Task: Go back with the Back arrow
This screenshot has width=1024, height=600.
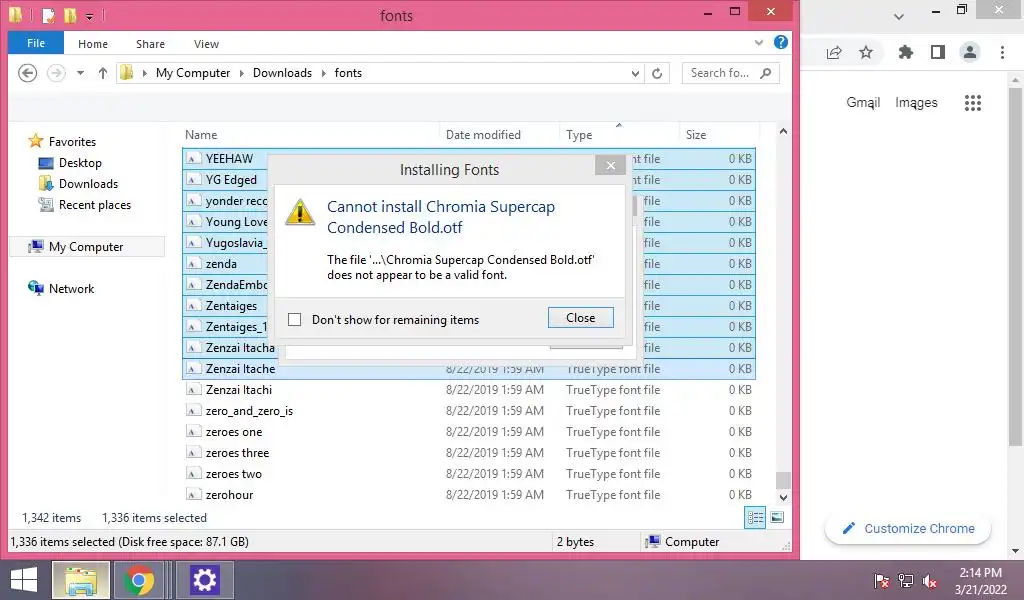Action: point(27,72)
